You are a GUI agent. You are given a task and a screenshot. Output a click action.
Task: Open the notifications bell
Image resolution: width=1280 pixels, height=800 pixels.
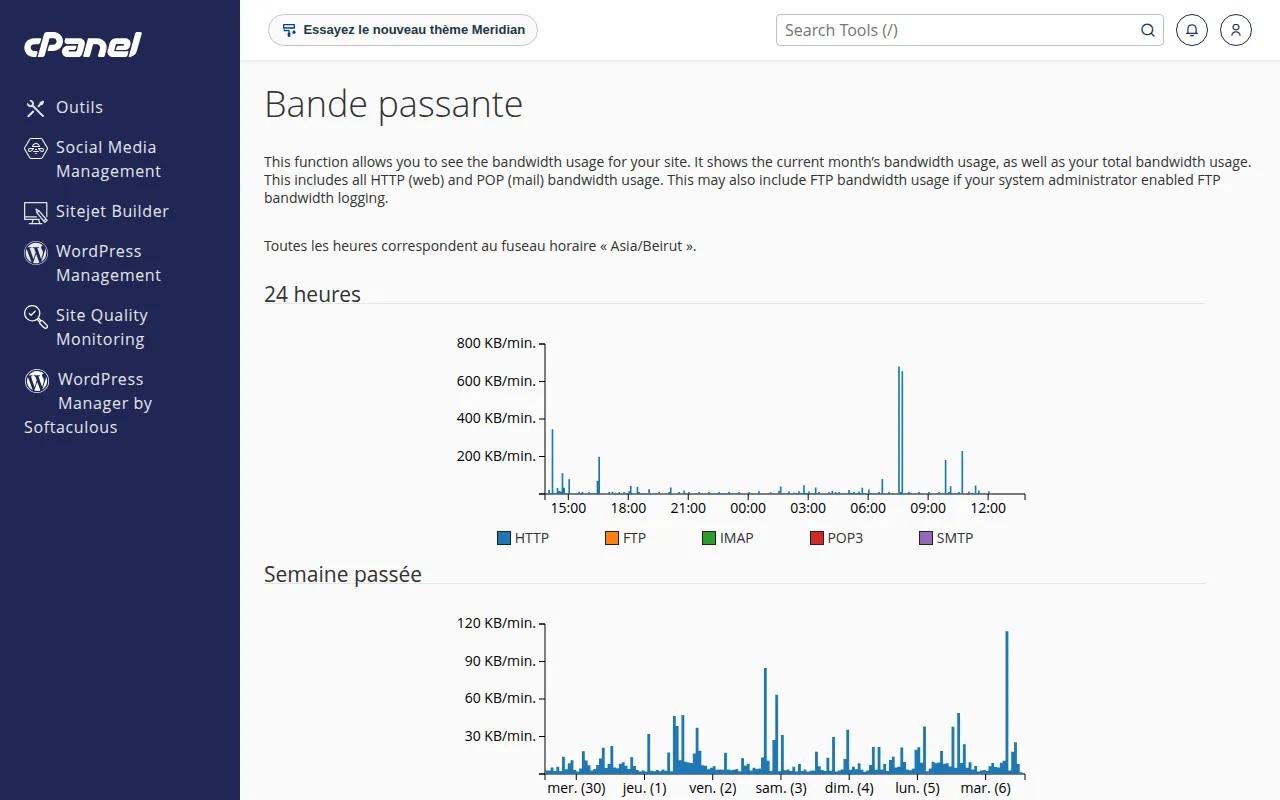(x=1191, y=30)
